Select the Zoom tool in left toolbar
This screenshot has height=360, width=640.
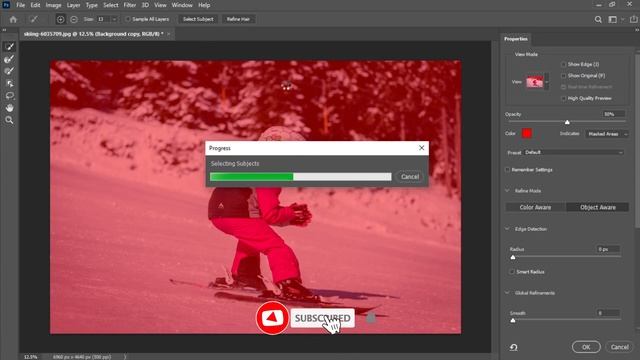[x=9, y=120]
